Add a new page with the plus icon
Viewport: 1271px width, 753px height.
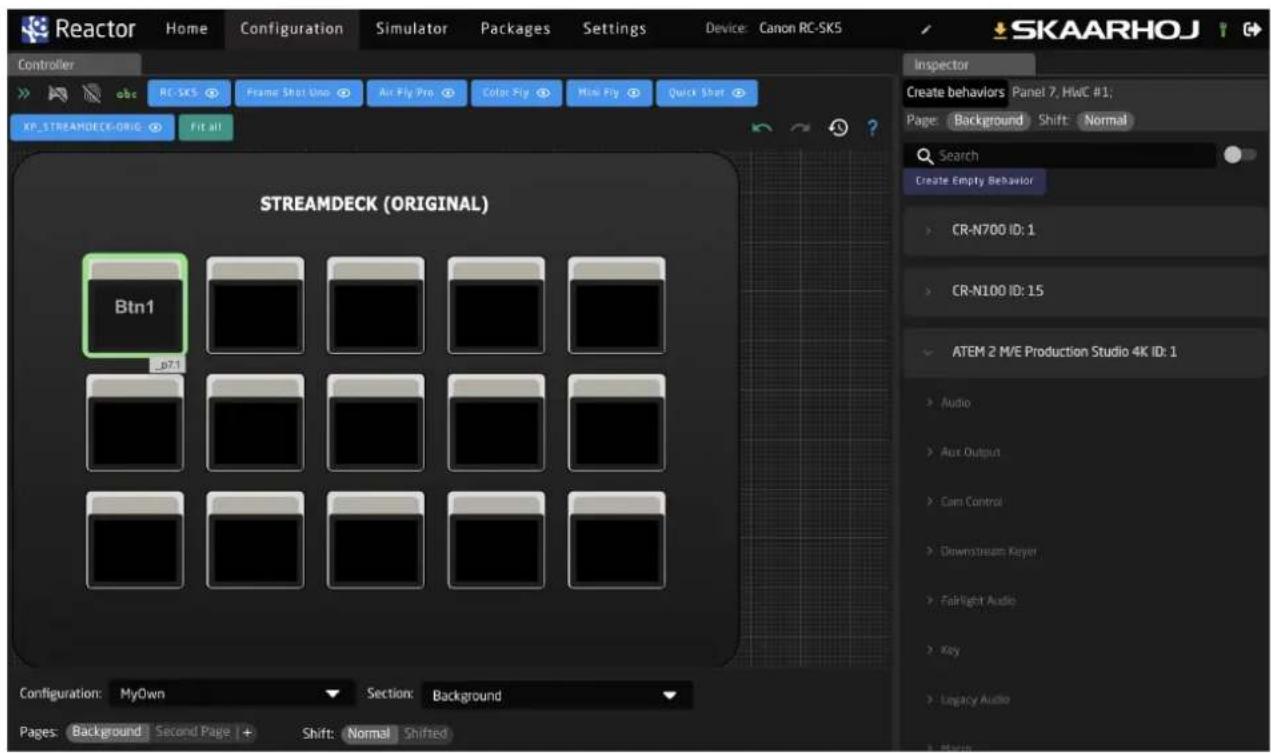[247, 732]
